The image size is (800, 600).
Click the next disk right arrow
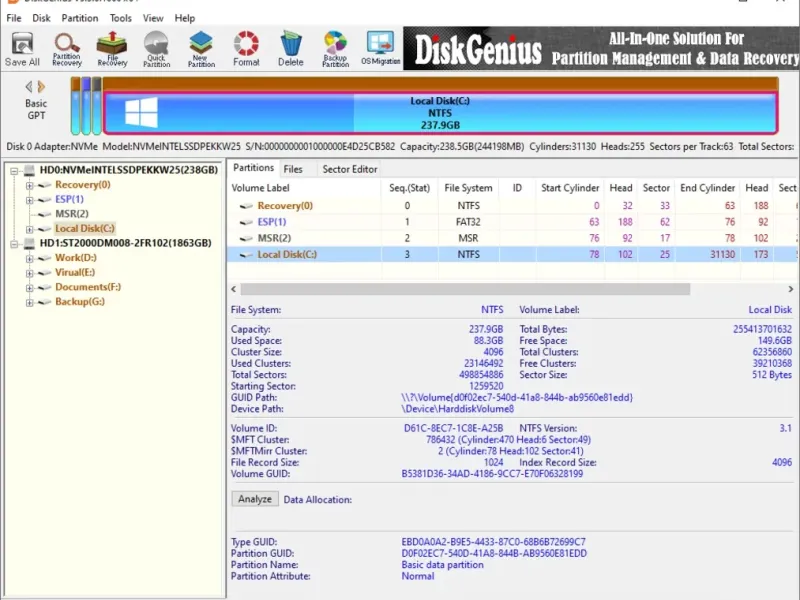click(42, 87)
